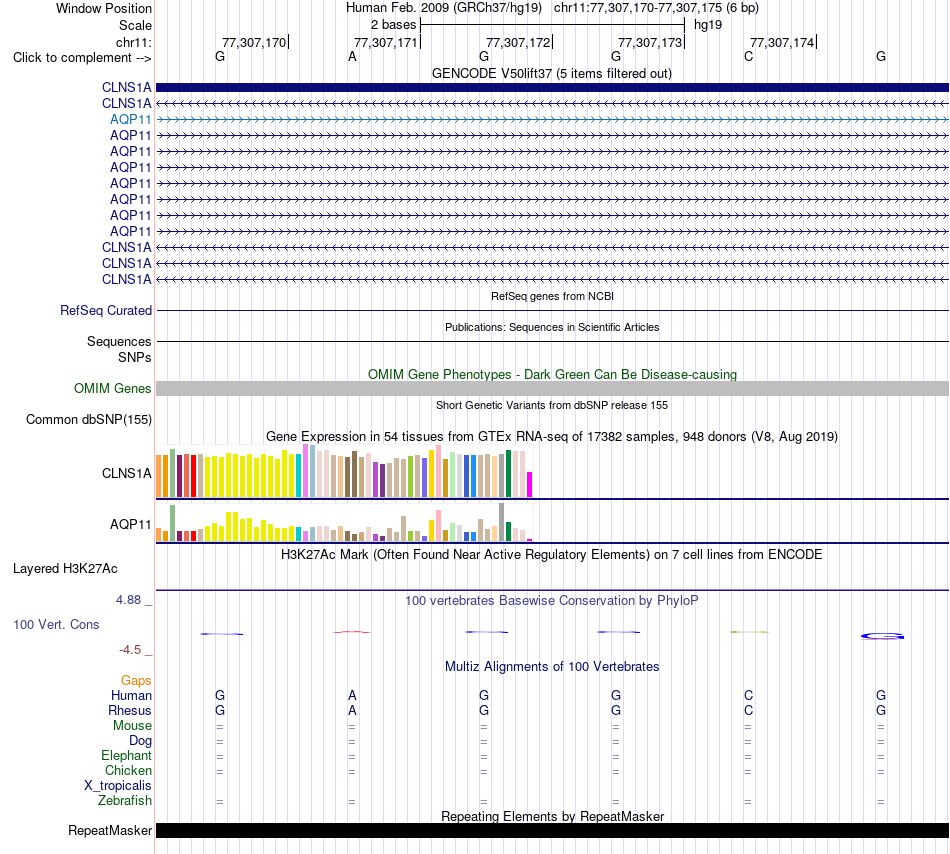Click the Mouse row label in Multiz alignment
This screenshot has height=854, width=950.
click(x=132, y=725)
